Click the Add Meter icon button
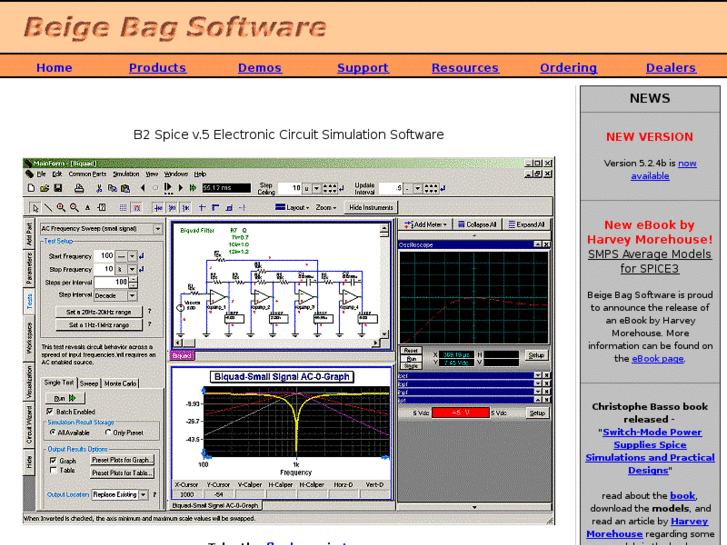This screenshot has width=727, height=545. (x=425, y=224)
